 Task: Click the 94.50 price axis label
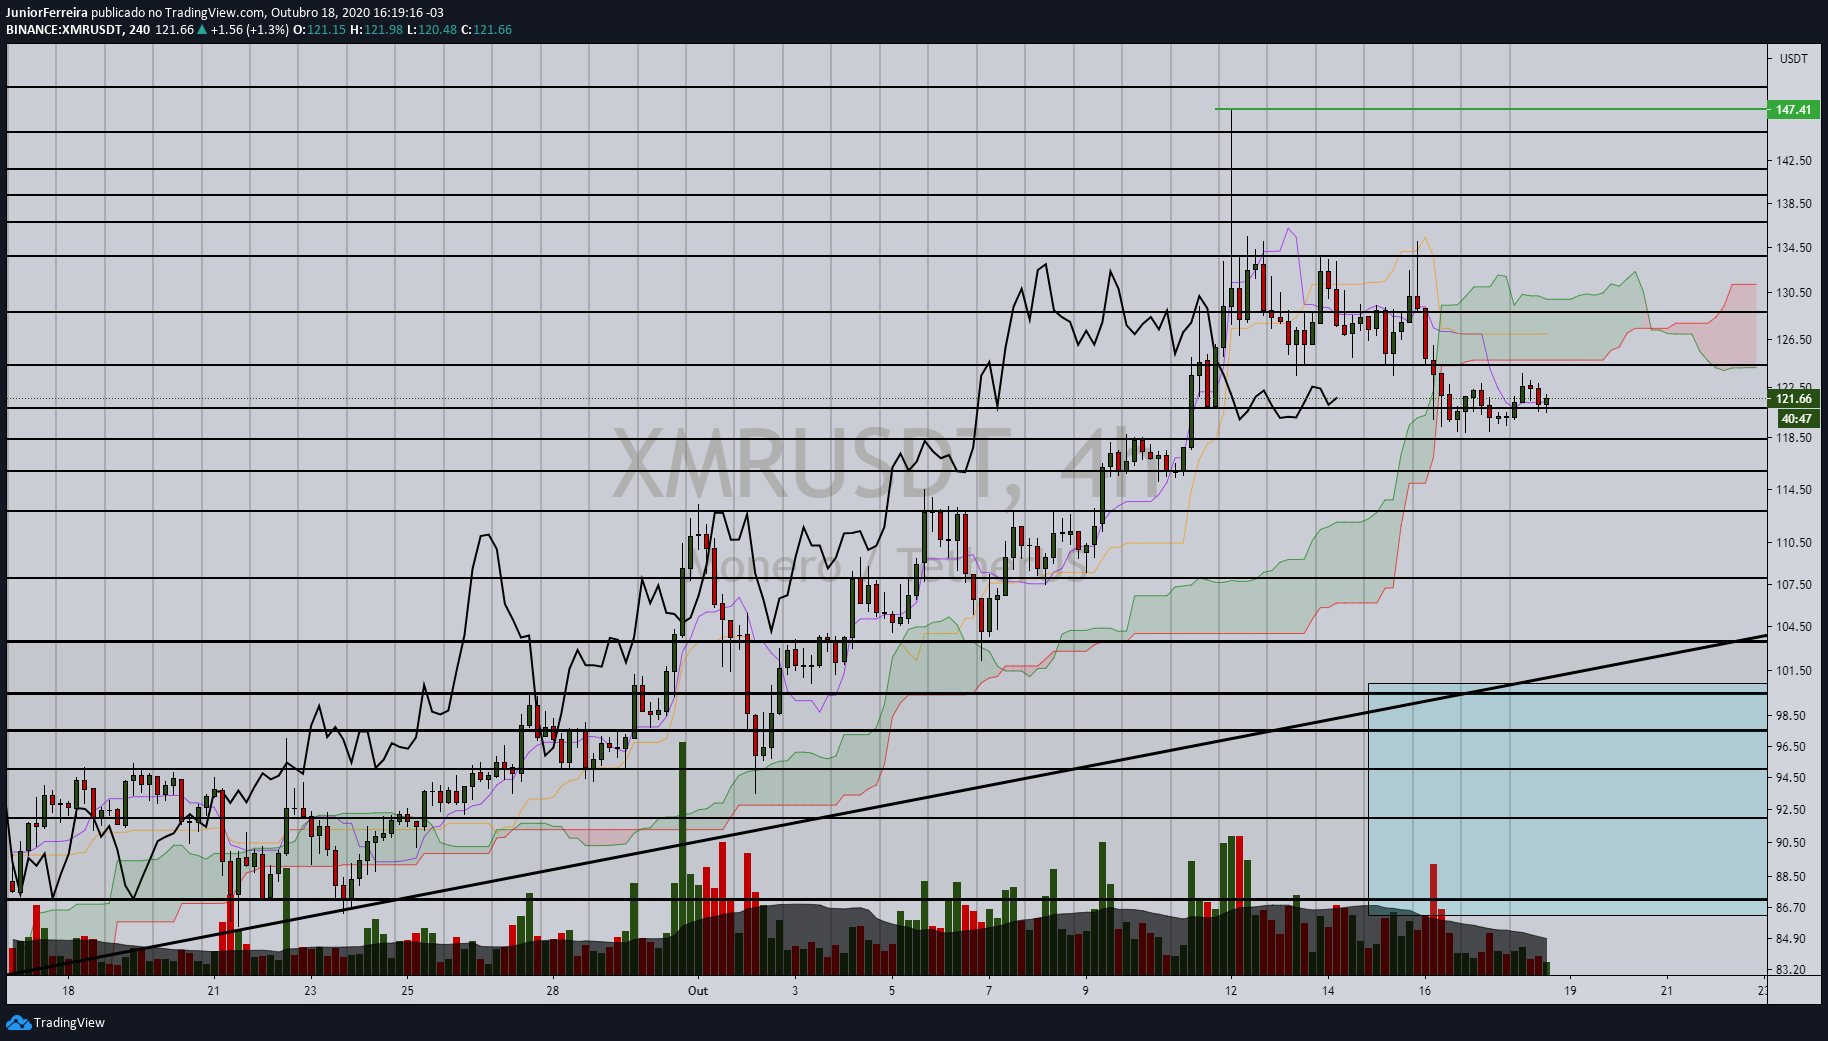click(x=1791, y=778)
